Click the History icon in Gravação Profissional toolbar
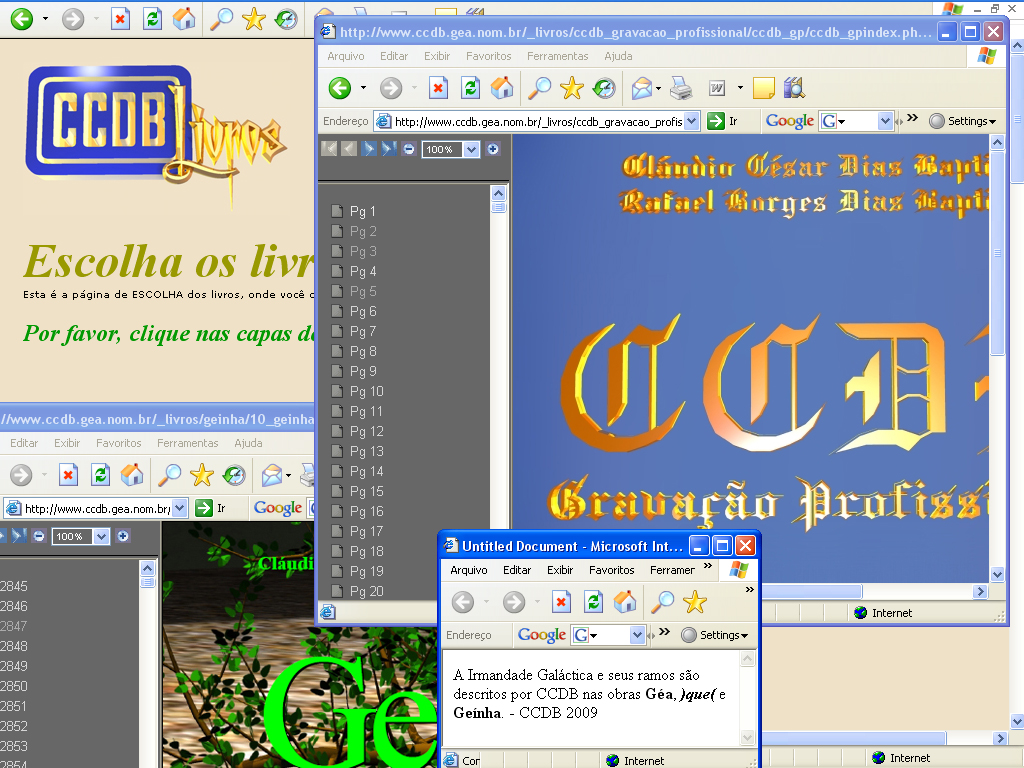The image size is (1024, 768). [604, 88]
